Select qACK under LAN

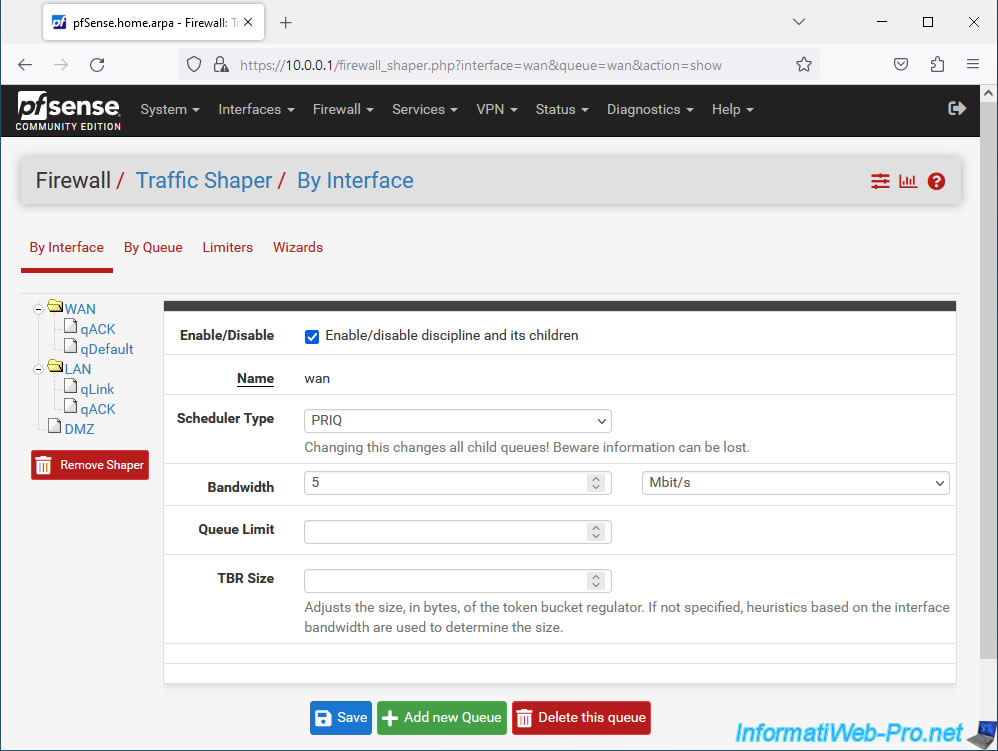(x=98, y=409)
